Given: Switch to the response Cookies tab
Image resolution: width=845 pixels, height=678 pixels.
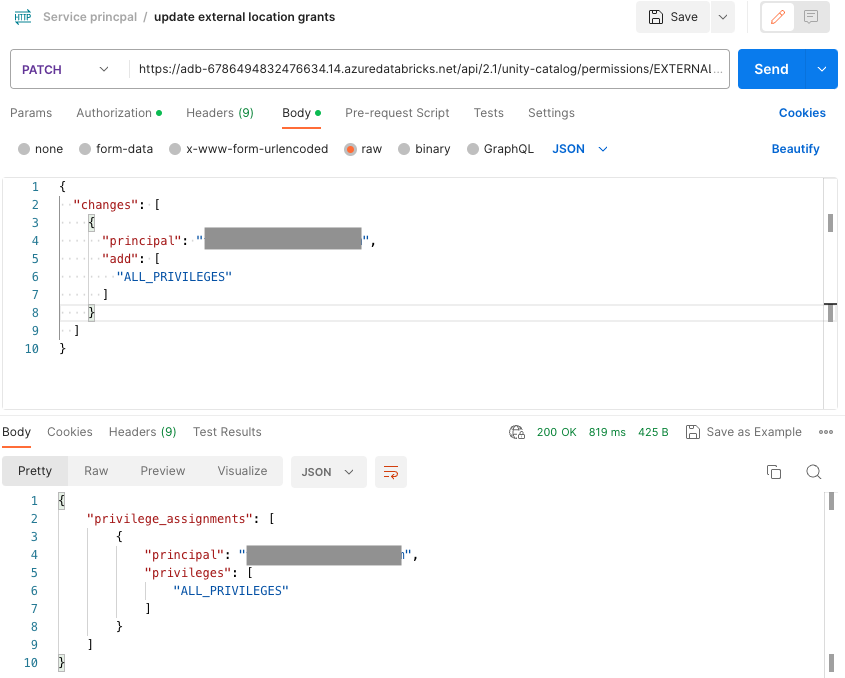Looking at the screenshot, I should click(70, 432).
